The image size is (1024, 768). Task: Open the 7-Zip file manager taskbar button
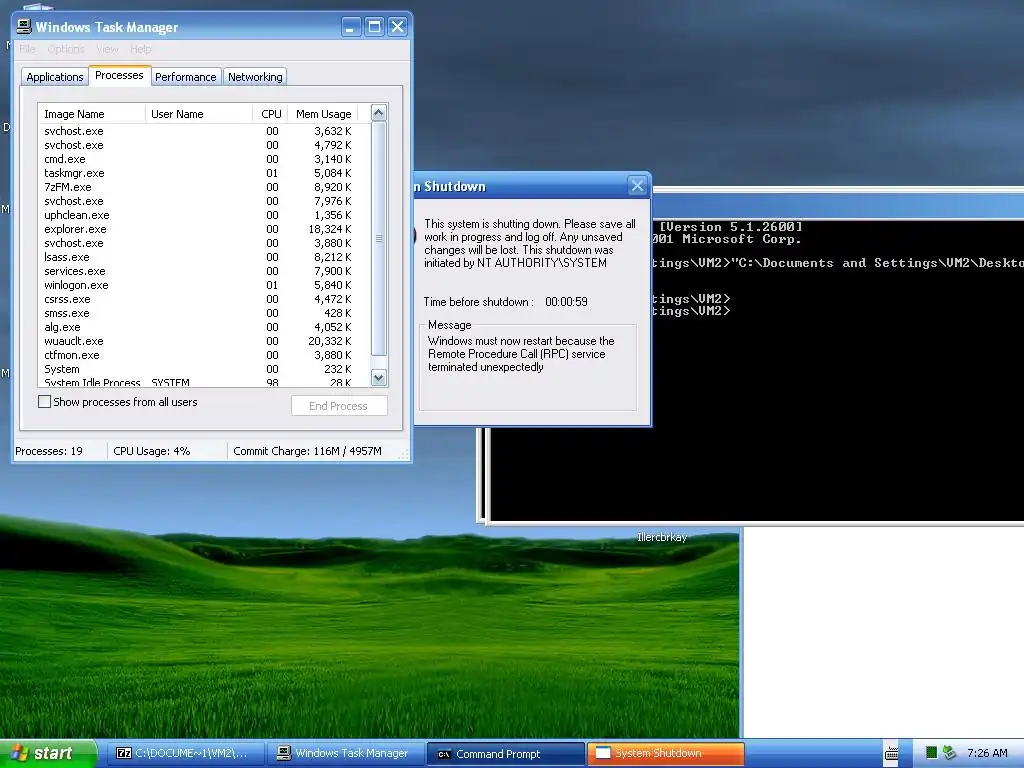point(185,753)
